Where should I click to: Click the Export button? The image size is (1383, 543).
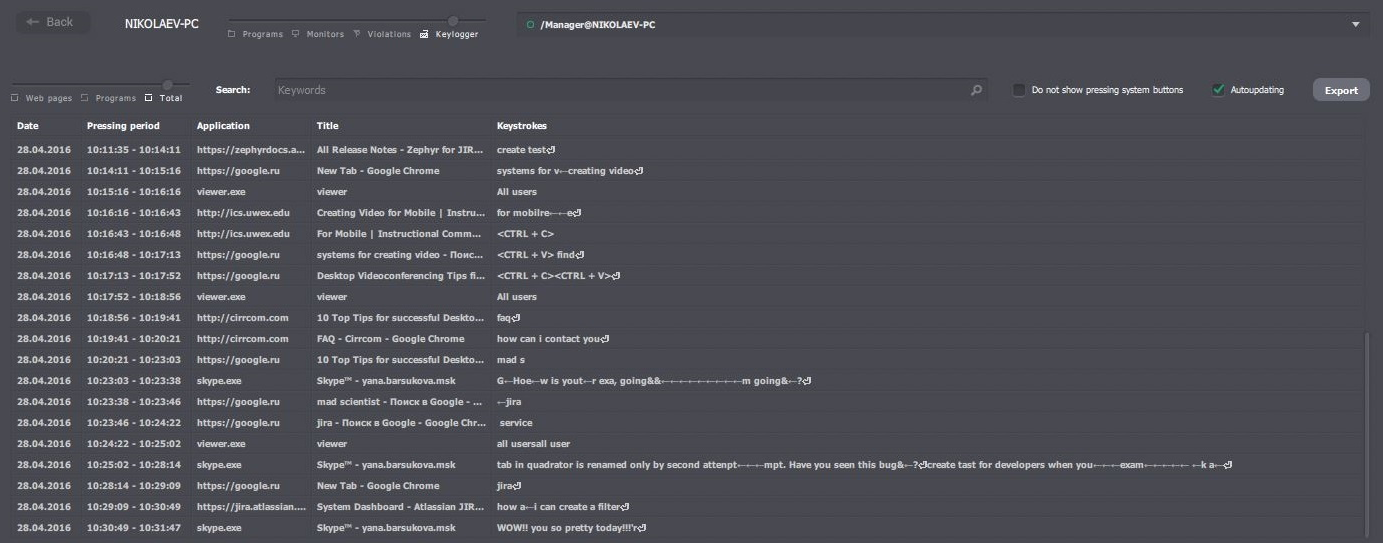coord(1341,90)
